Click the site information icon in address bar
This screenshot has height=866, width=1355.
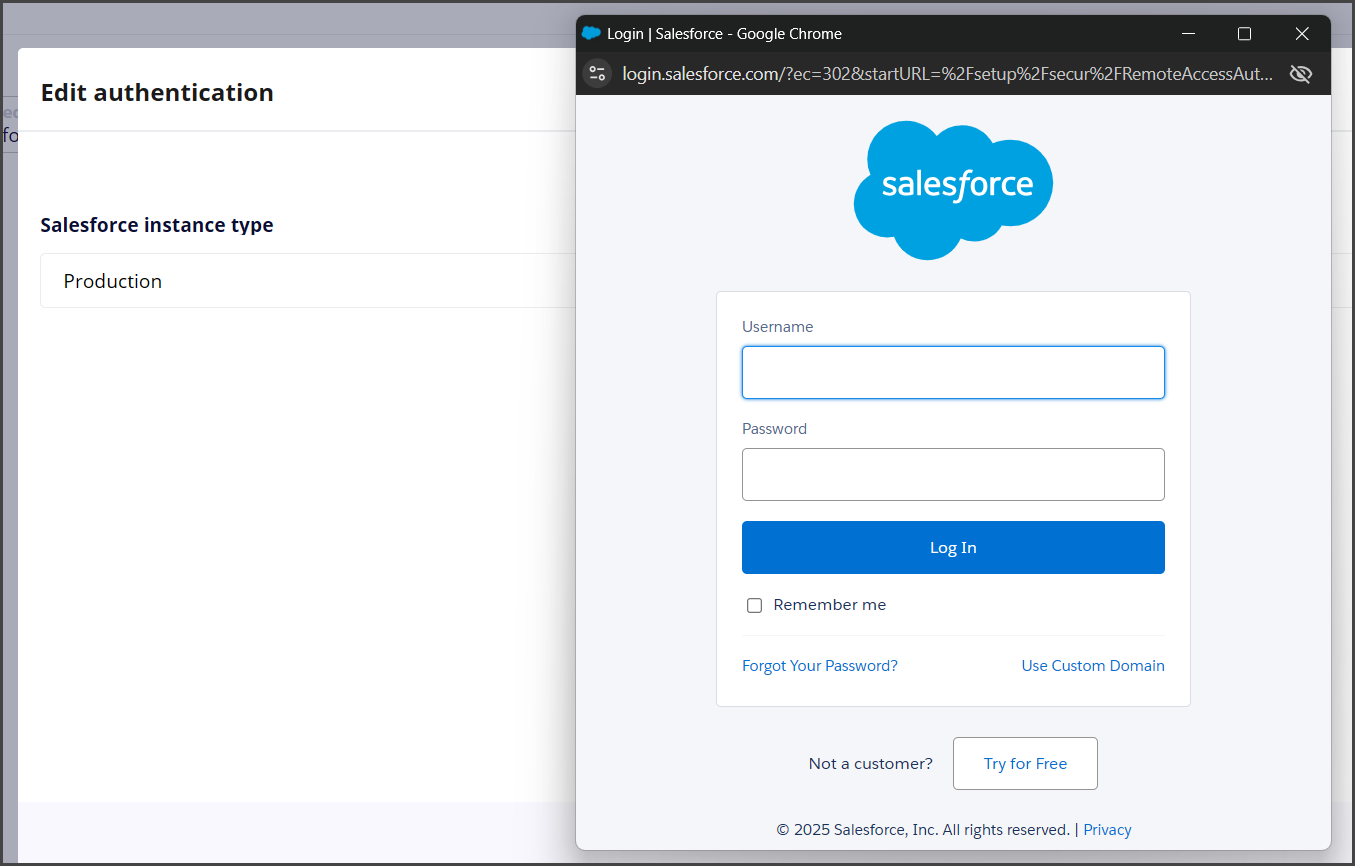(x=597, y=73)
